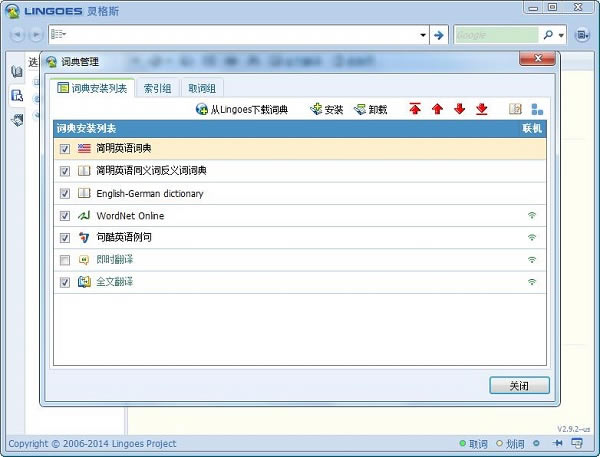Click the WordNet Online green icon
Screen dimensions: 600x457
[x=84, y=215]
